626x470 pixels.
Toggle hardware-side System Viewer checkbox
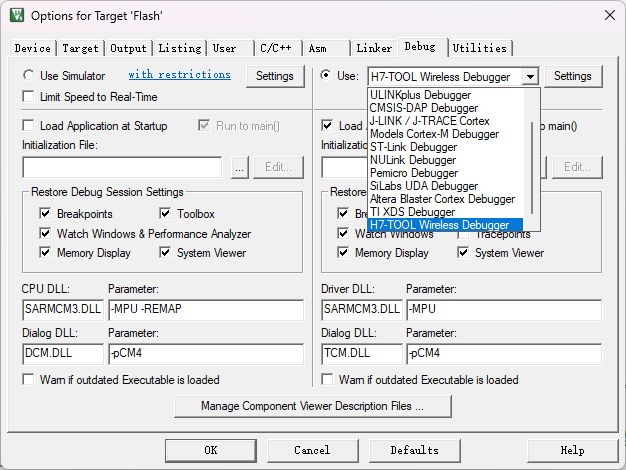(463, 253)
